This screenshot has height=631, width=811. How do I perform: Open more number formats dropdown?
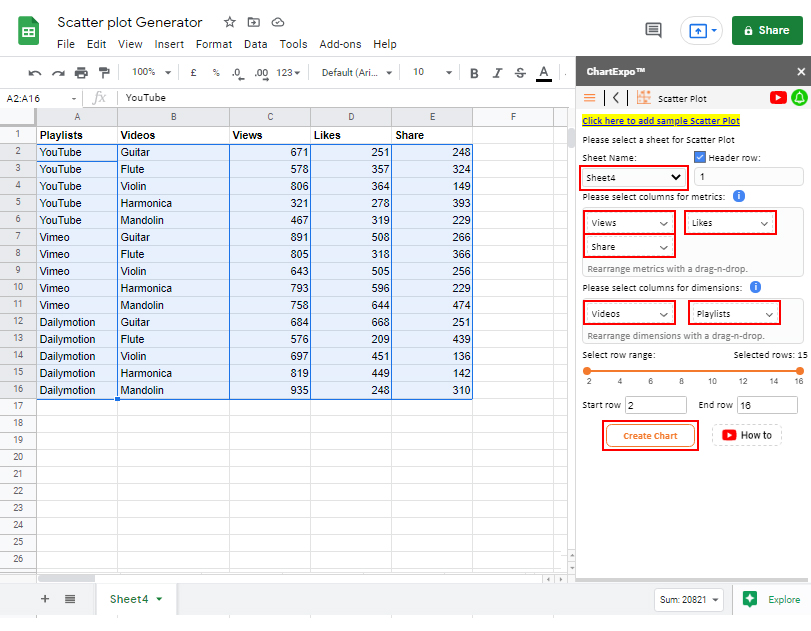[x=288, y=73]
